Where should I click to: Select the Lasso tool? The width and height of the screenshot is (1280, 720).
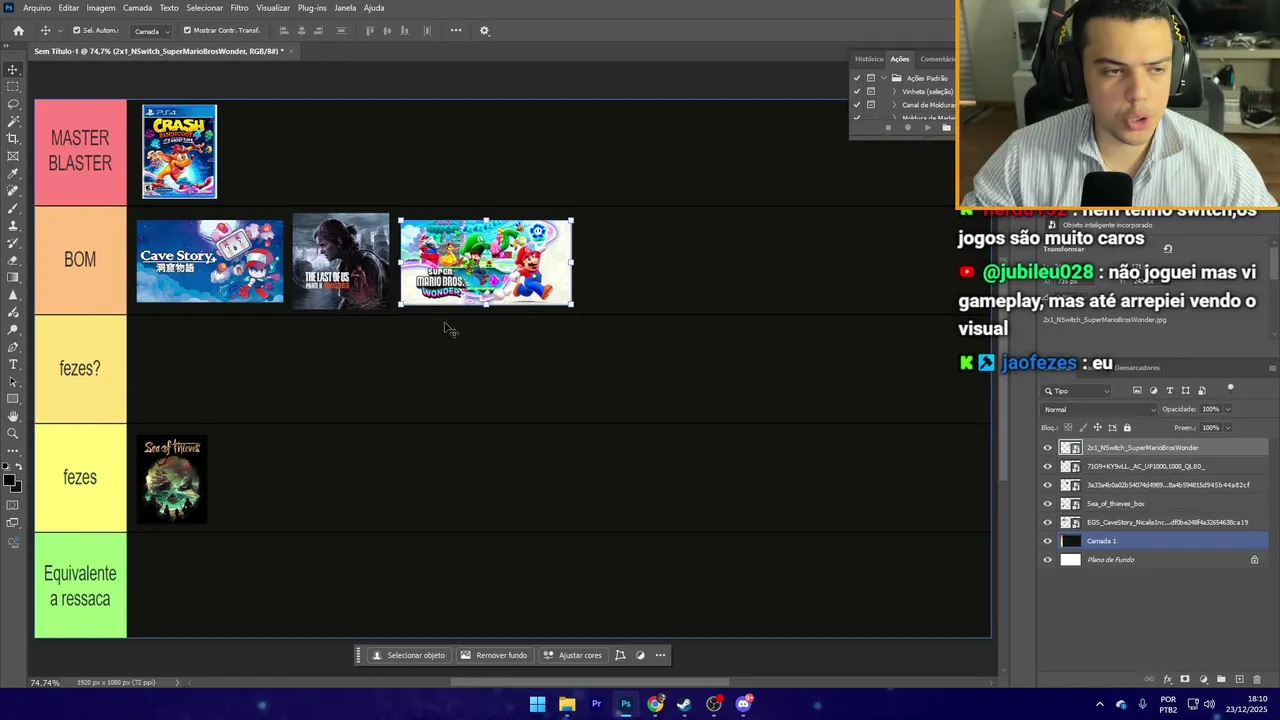tap(13, 104)
